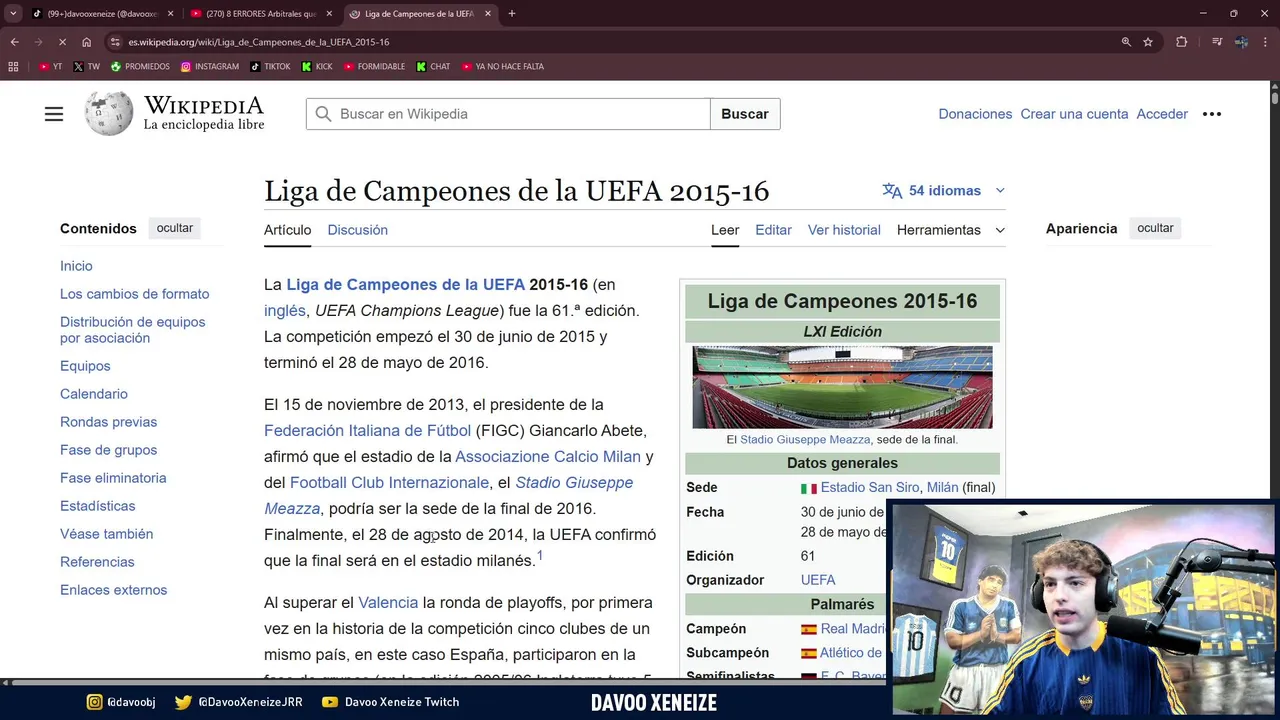Open the browser extensions menu

1182,42
